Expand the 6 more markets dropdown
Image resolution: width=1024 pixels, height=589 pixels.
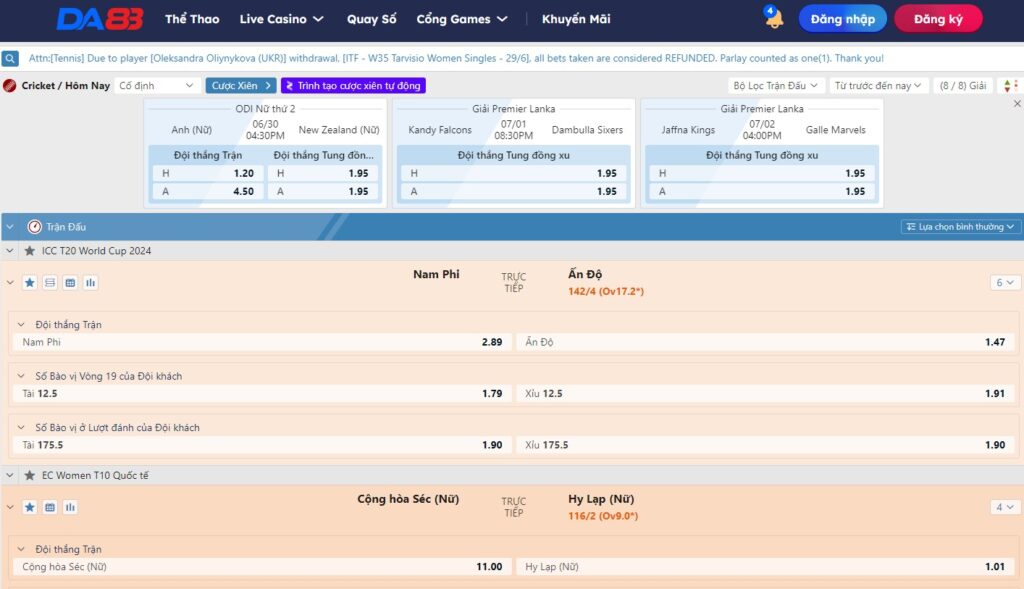click(x=1004, y=283)
